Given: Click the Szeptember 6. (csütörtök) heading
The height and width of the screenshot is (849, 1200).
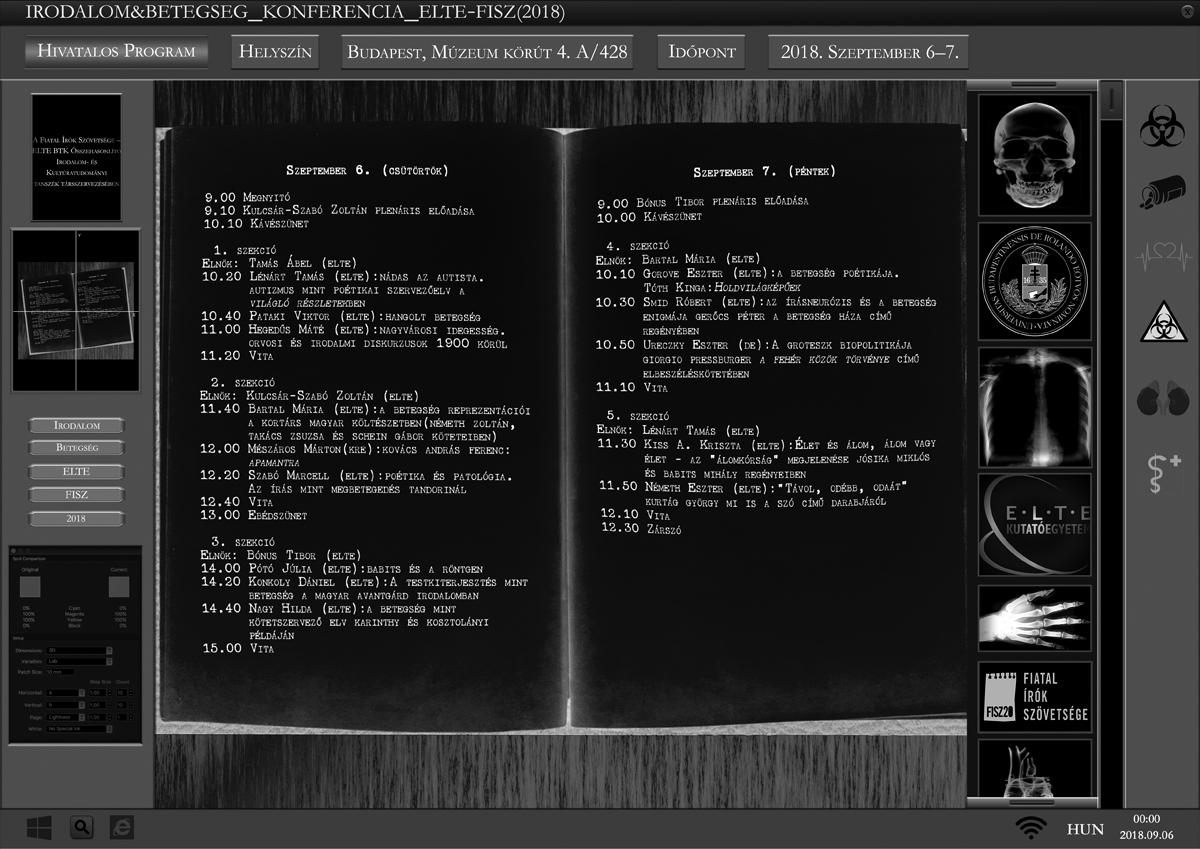Looking at the screenshot, I should click(x=366, y=170).
